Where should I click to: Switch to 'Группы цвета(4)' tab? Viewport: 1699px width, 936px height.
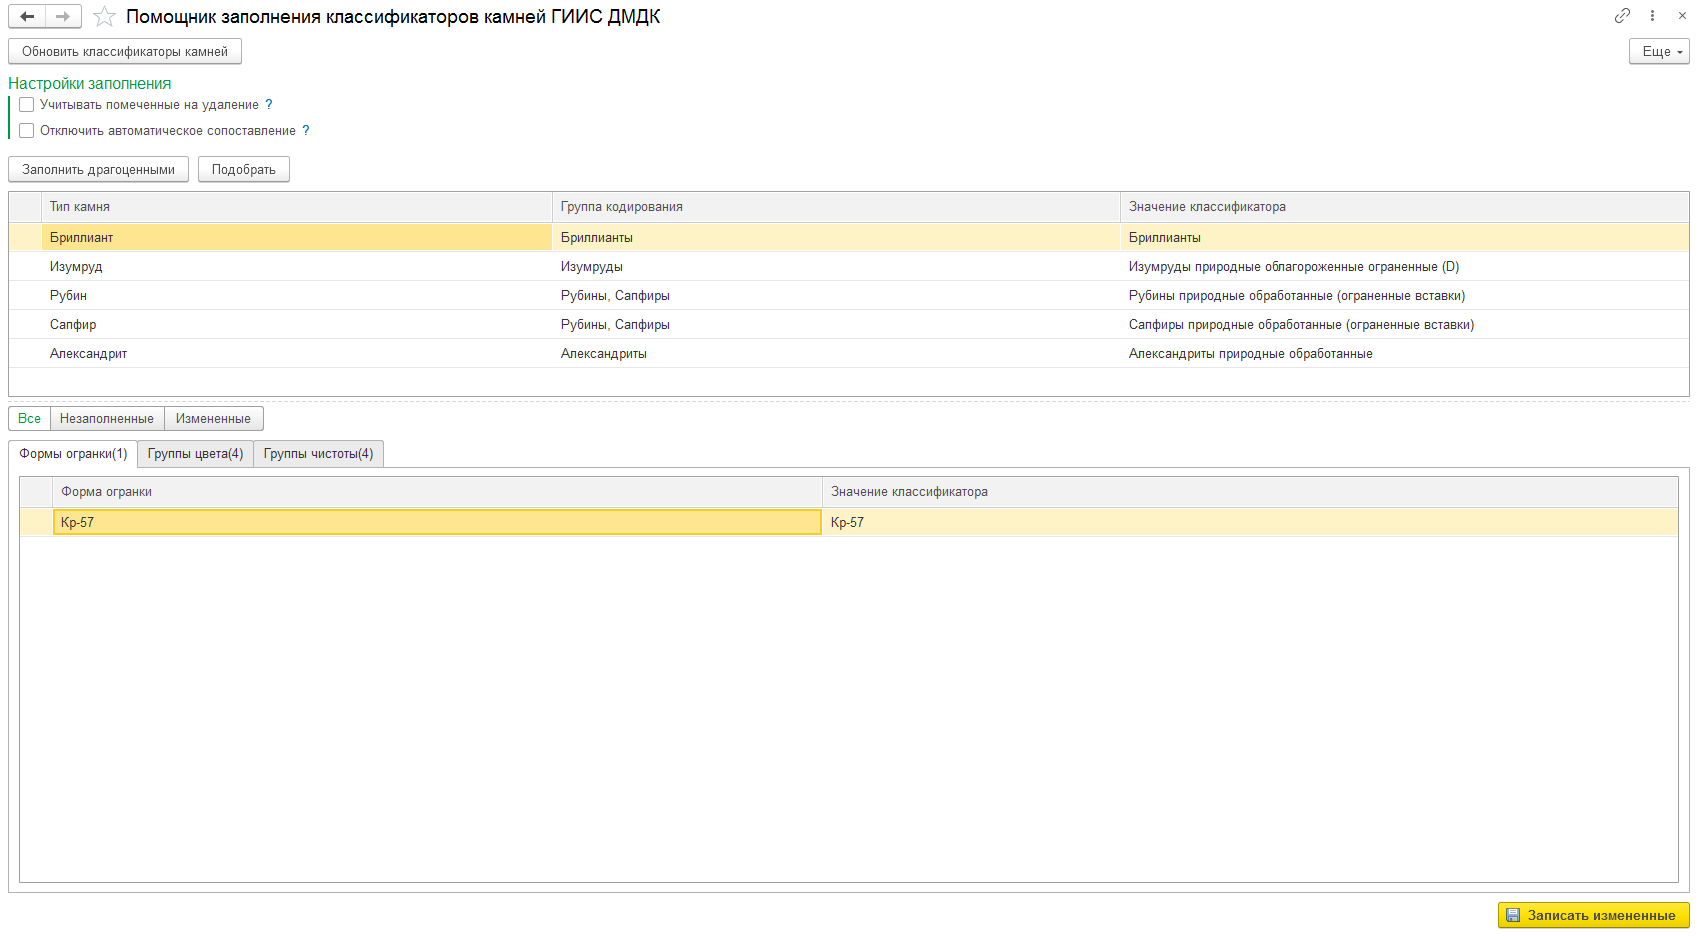click(195, 453)
